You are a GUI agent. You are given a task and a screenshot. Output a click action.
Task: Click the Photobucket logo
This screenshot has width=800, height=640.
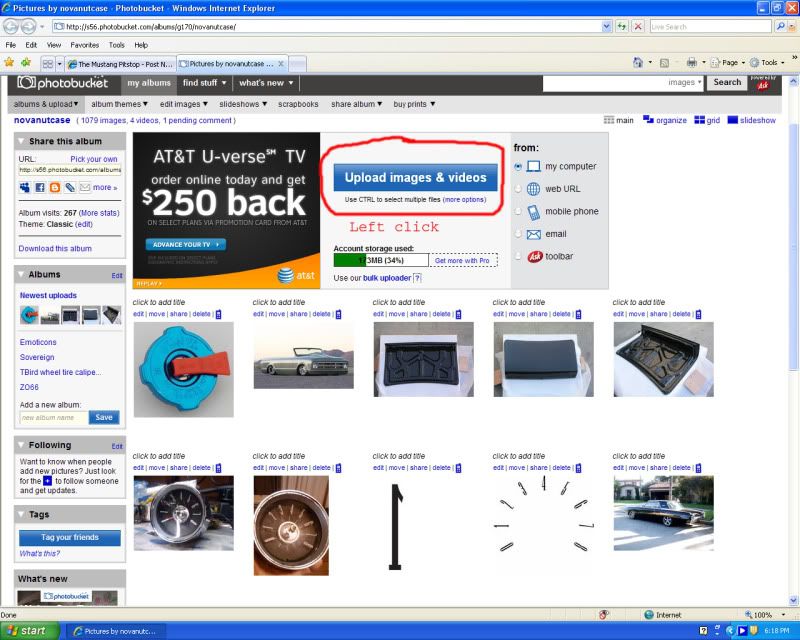tap(62, 83)
